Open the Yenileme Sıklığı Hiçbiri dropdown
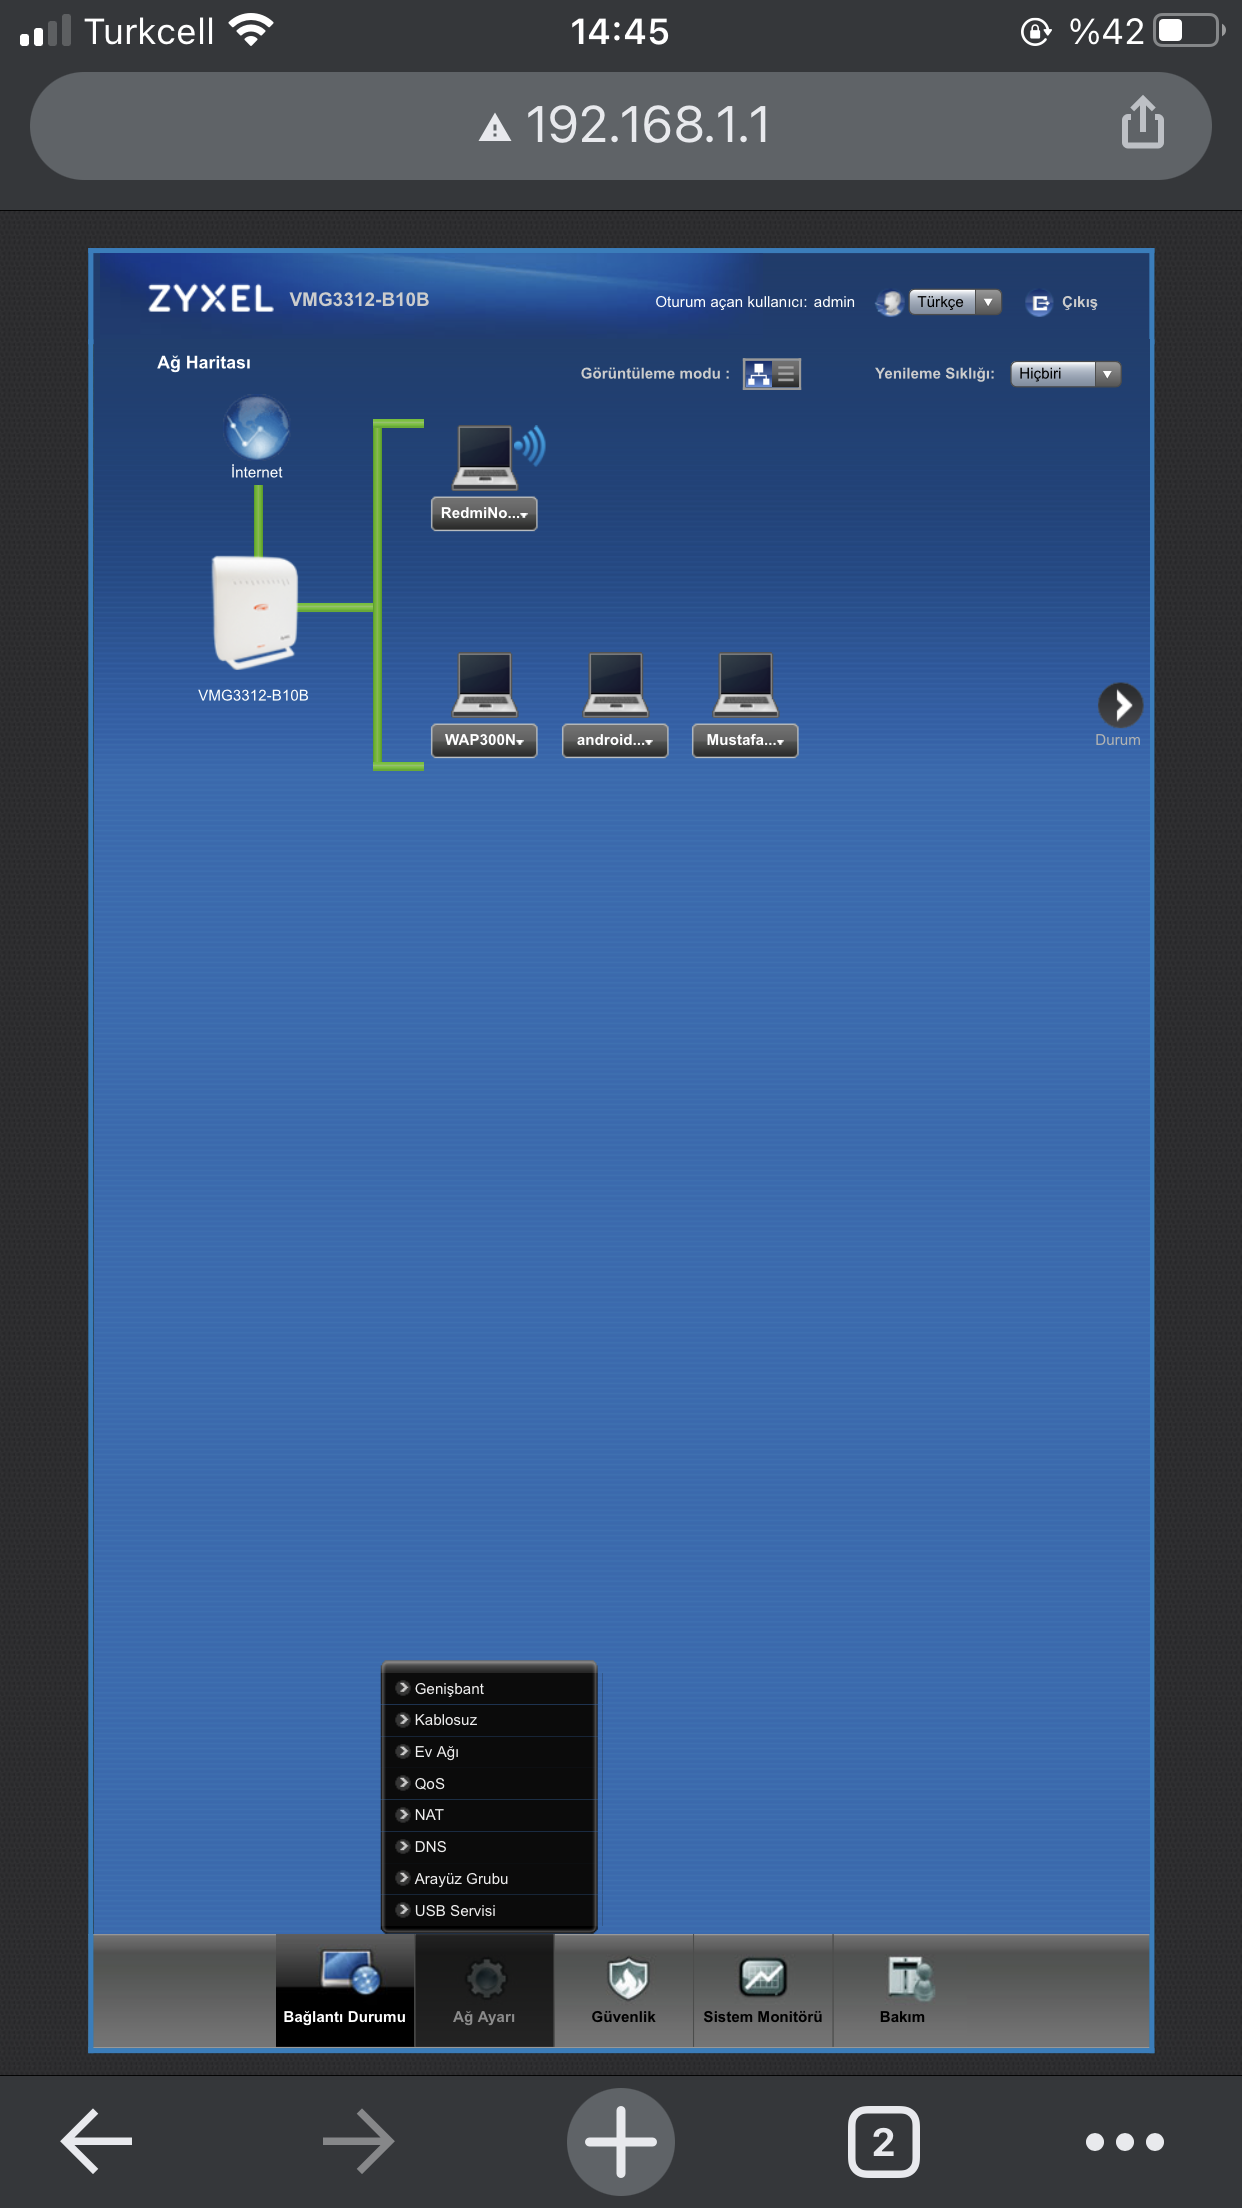 click(1065, 374)
